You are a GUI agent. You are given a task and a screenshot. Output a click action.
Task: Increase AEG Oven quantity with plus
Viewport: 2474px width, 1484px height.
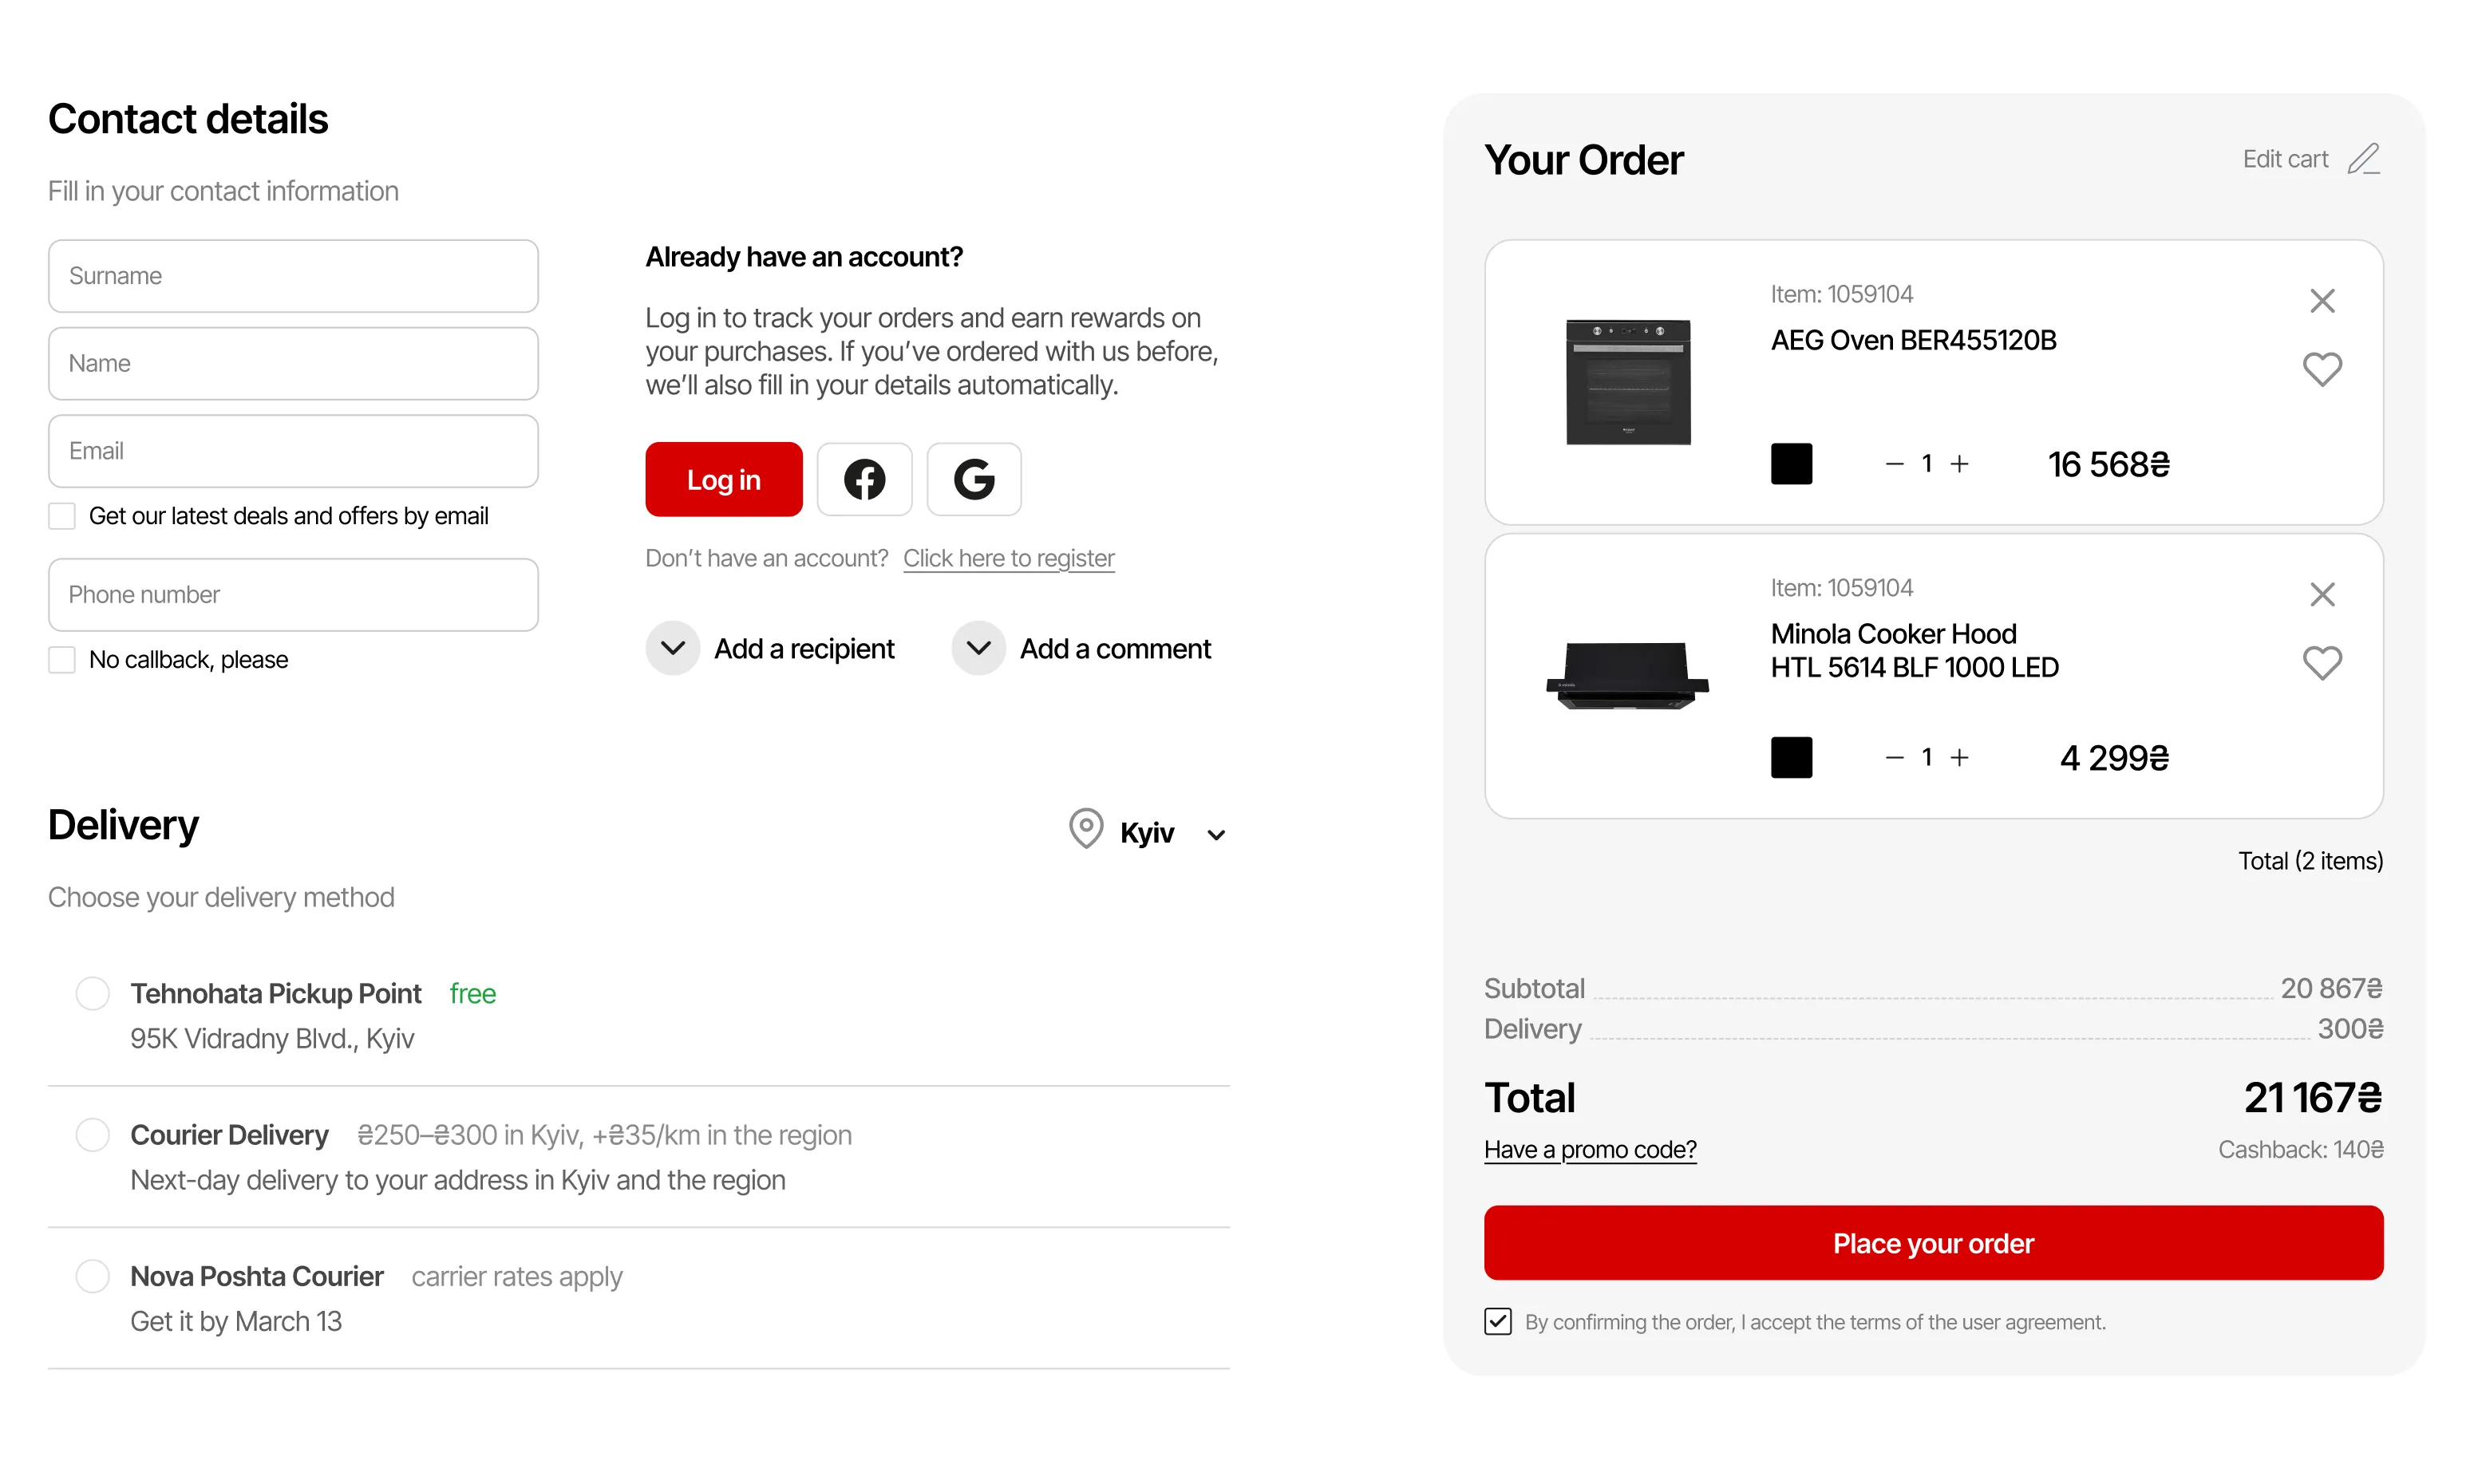[x=1959, y=464]
